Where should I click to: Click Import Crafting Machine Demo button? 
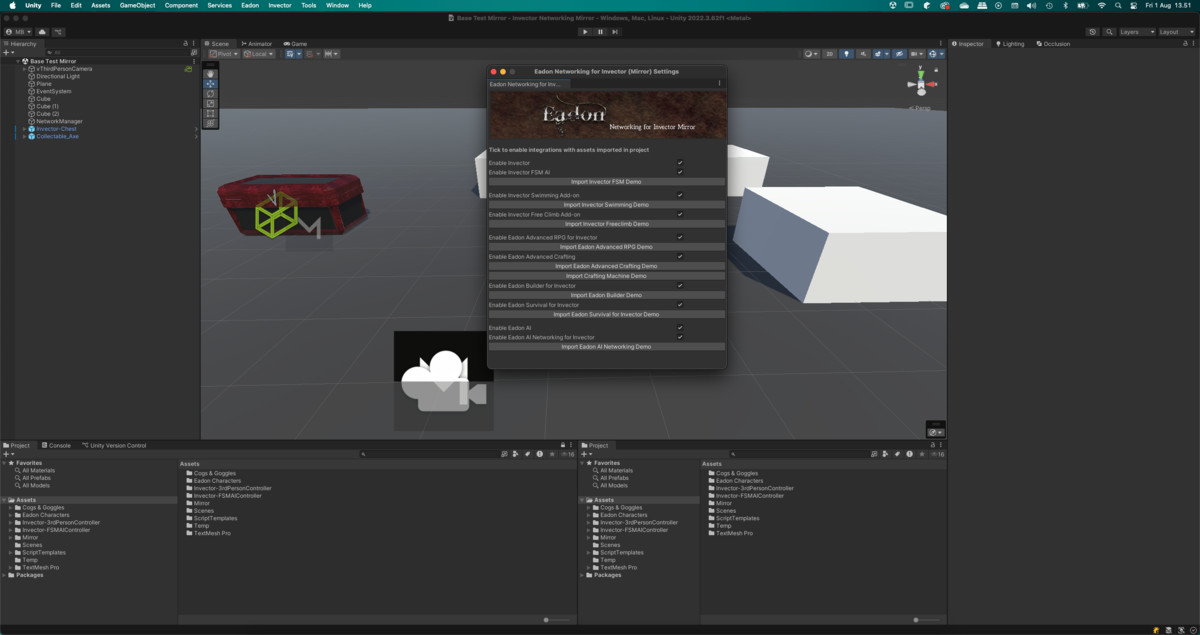(x=606, y=276)
